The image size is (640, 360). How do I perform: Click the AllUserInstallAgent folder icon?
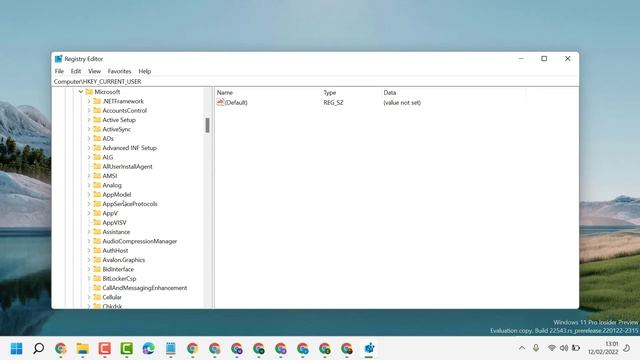[97, 167]
